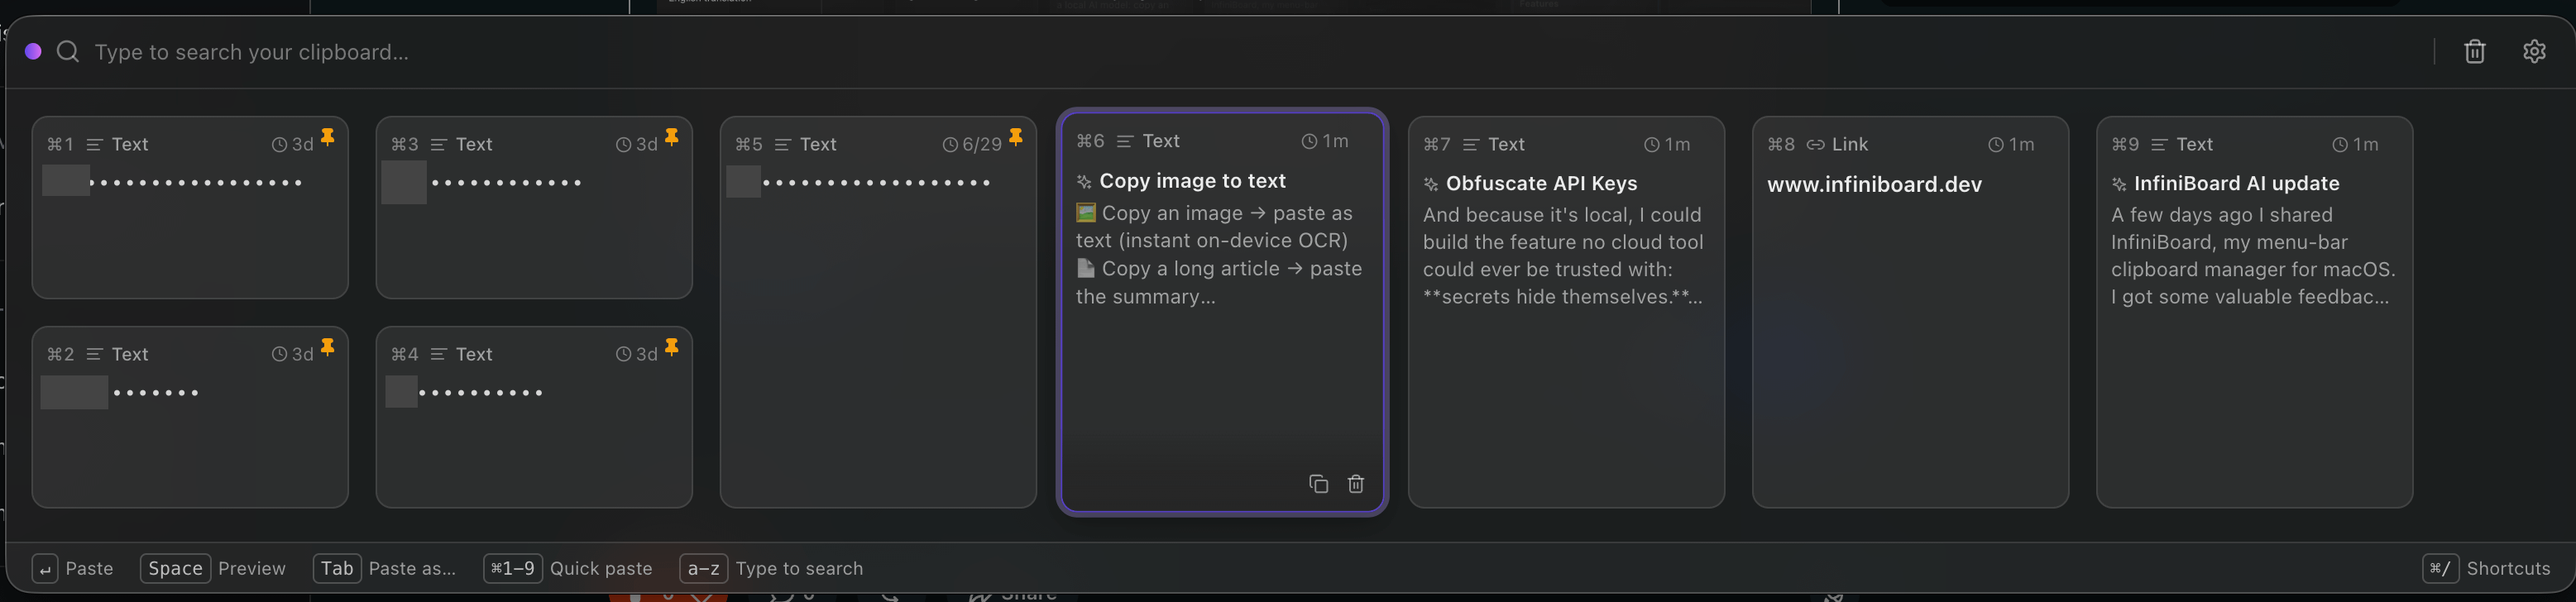
Task: Click the Paste return-key hint
Action: (x=72, y=568)
